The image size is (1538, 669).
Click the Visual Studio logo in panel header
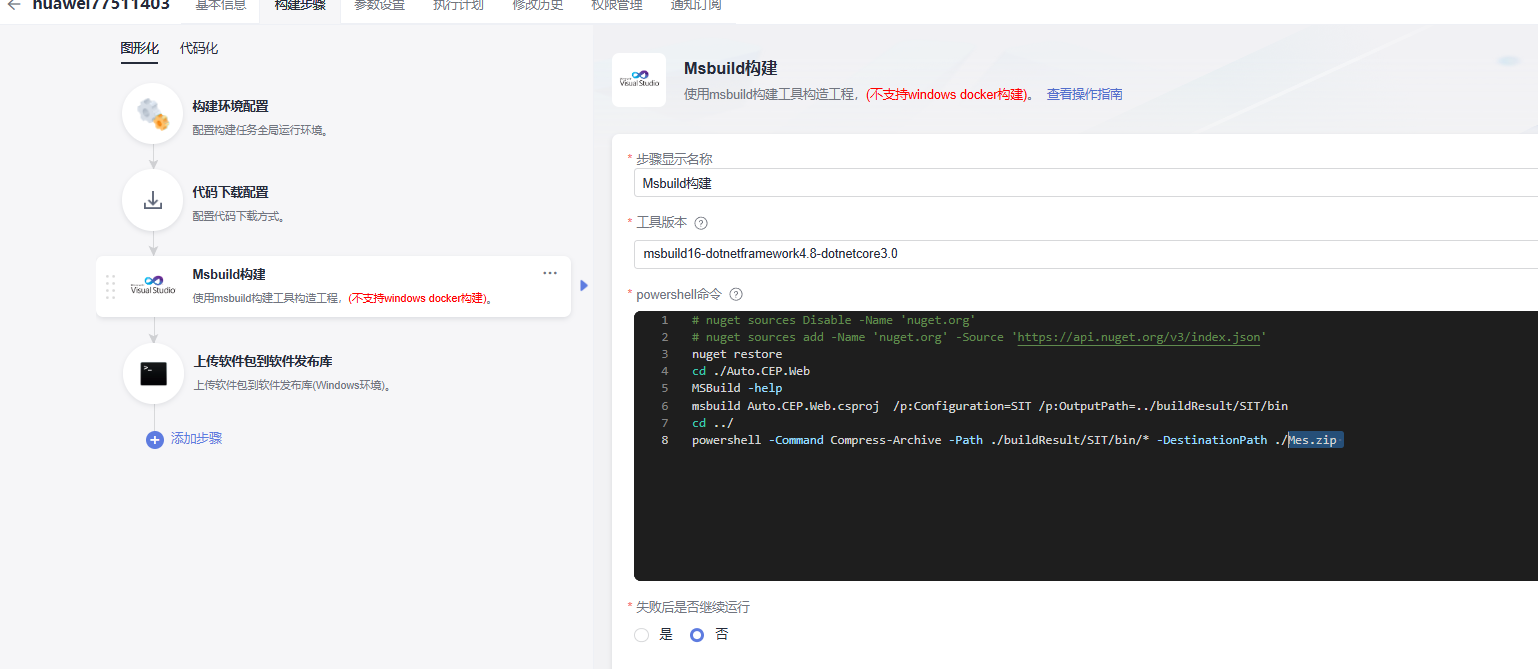pos(638,80)
